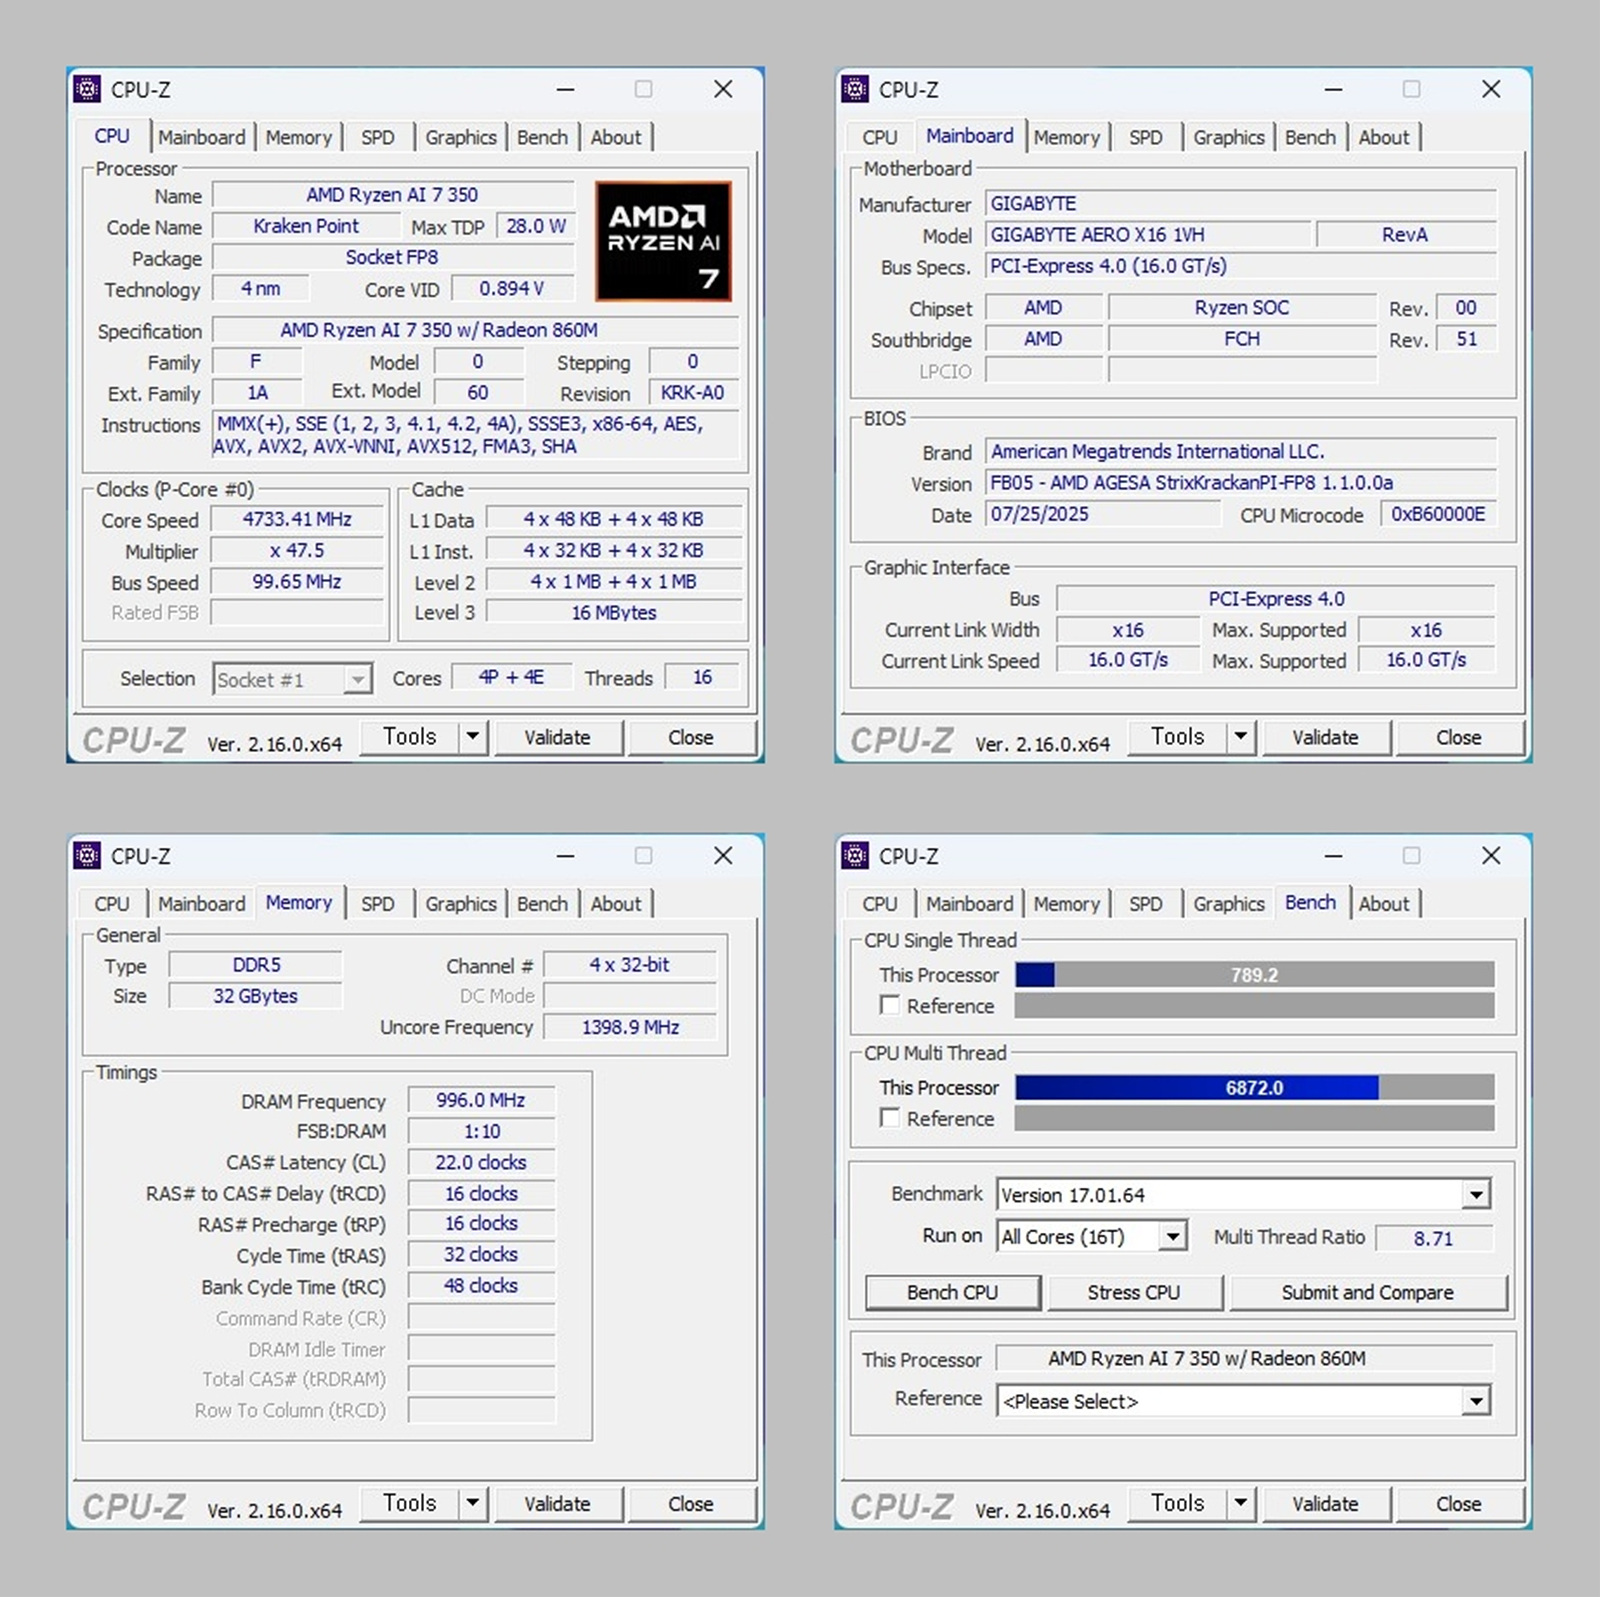The height and width of the screenshot is (1597, 1600).
Task: Click the Multi Thread Ratio value 8.71
Action: click(x=1433, y=1238)
